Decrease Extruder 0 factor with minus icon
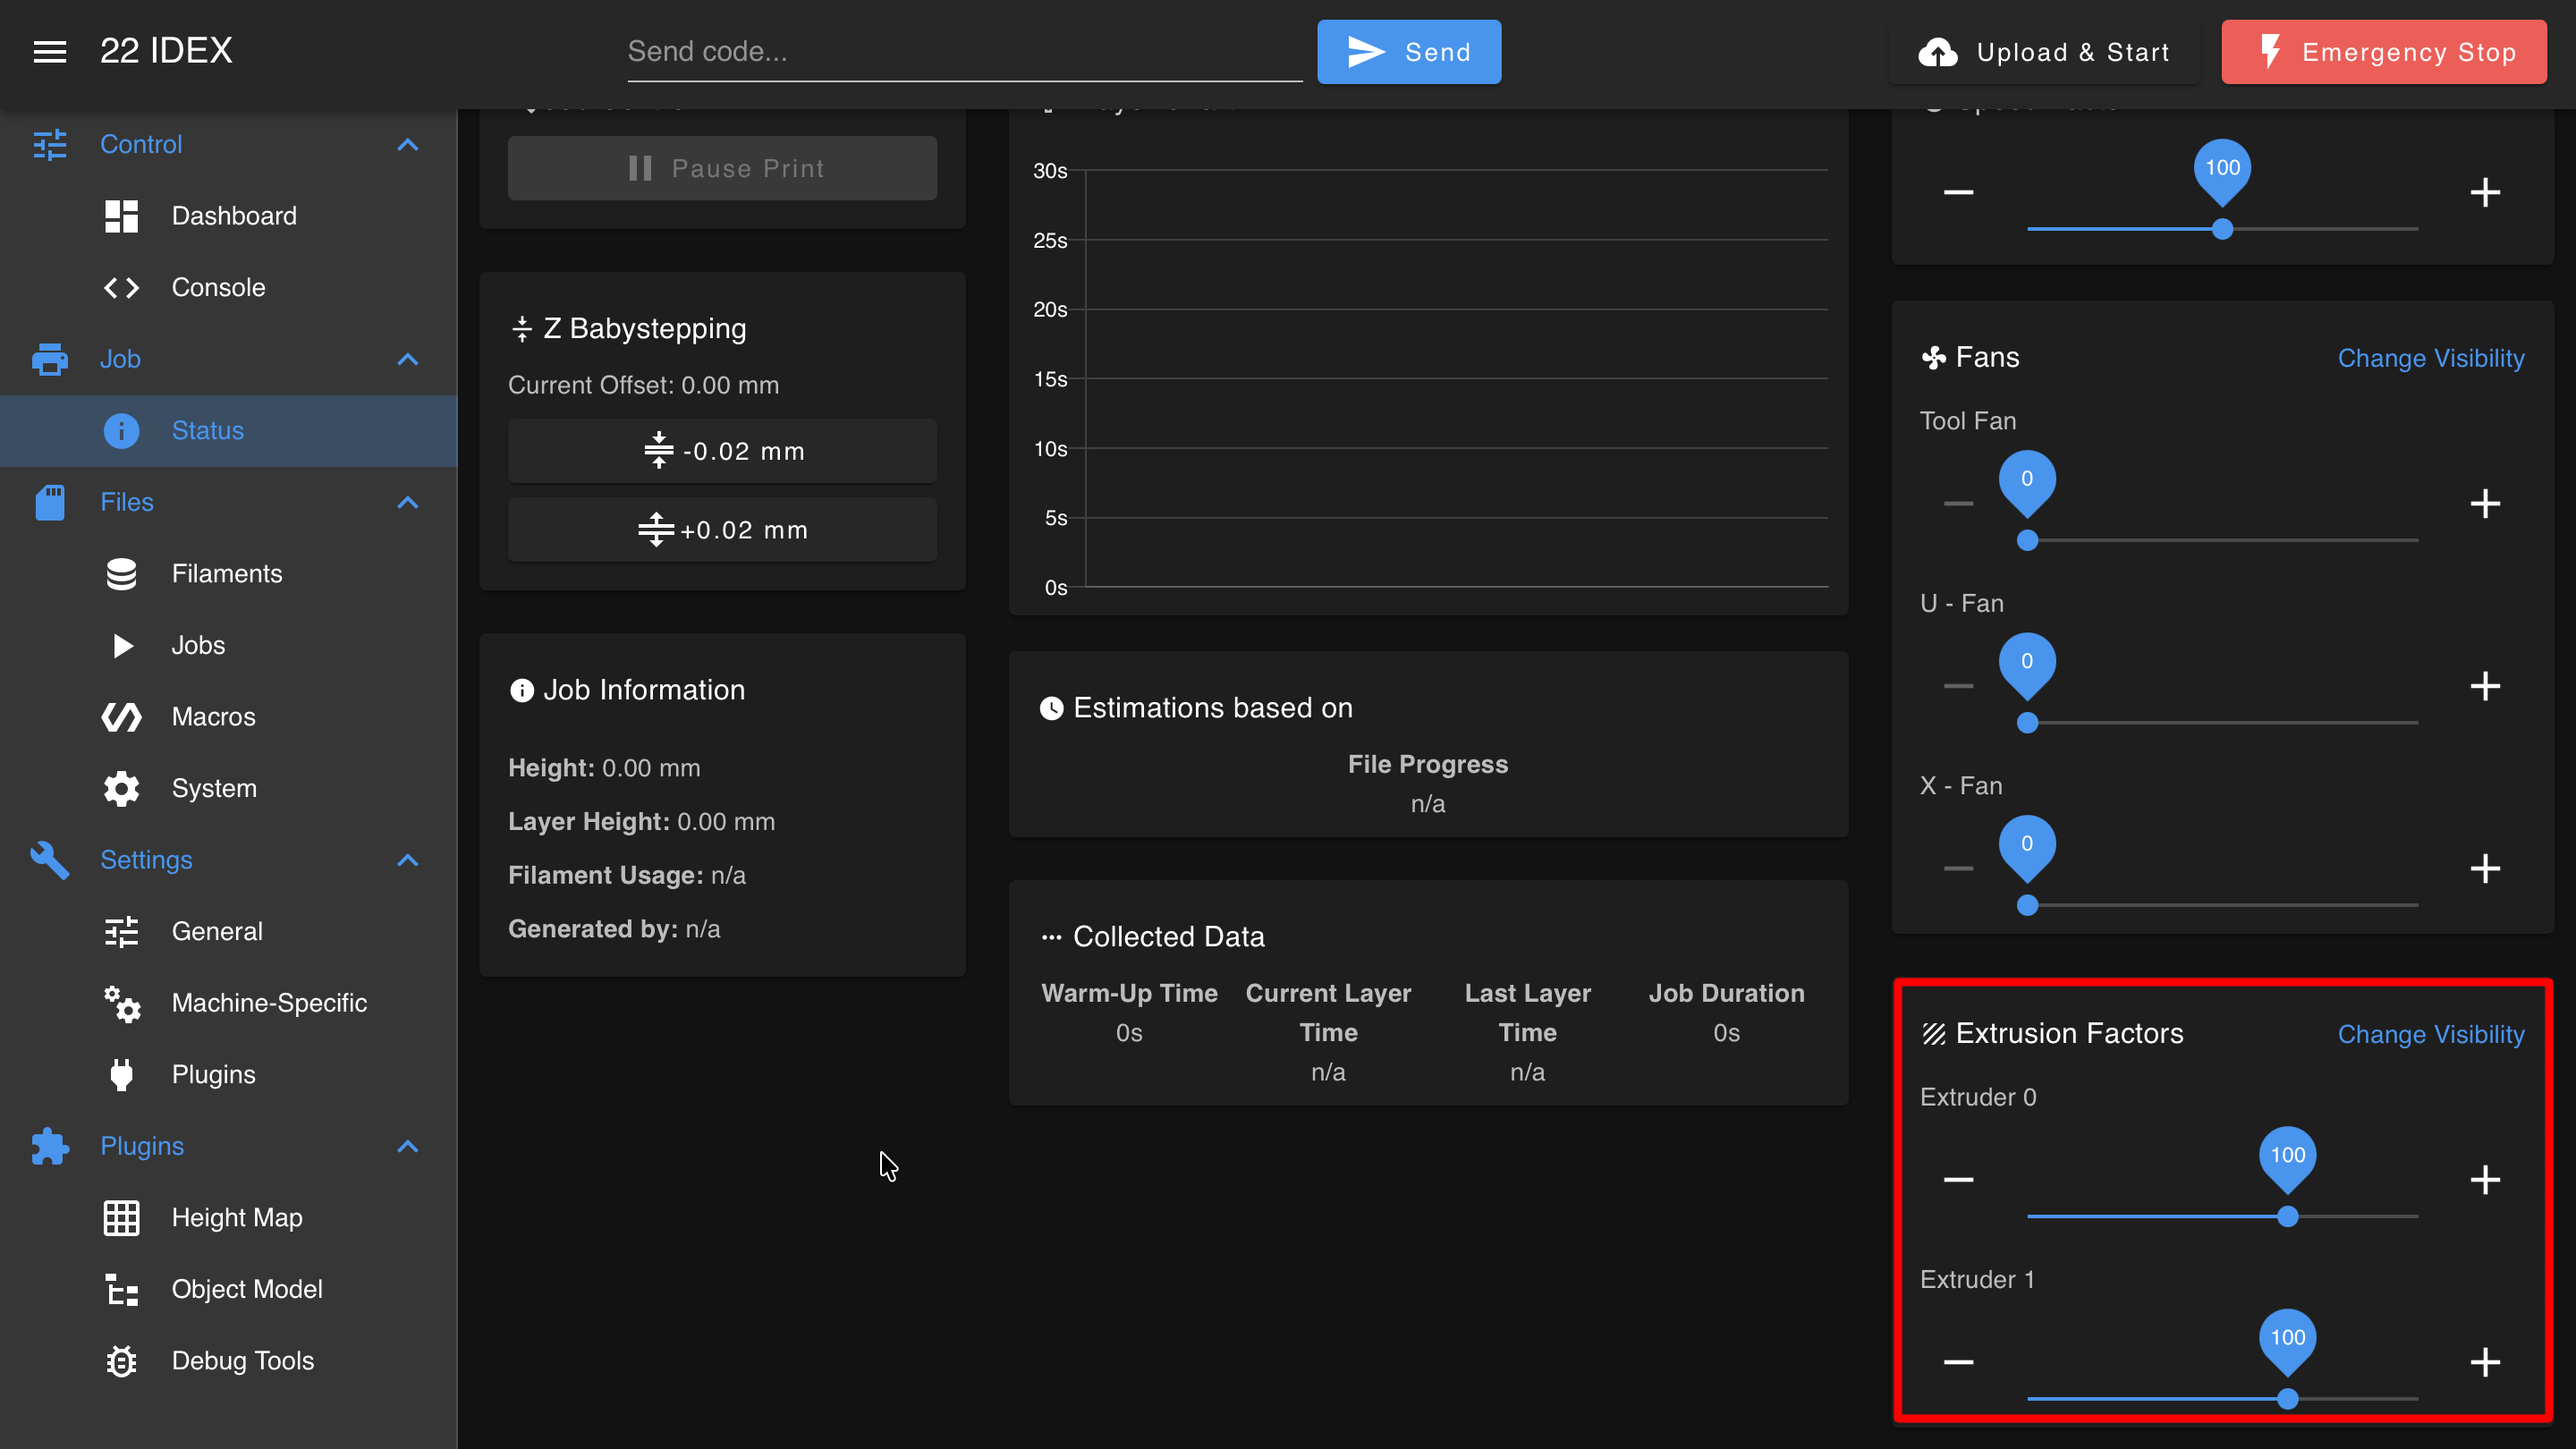 pos(1958,1180)
